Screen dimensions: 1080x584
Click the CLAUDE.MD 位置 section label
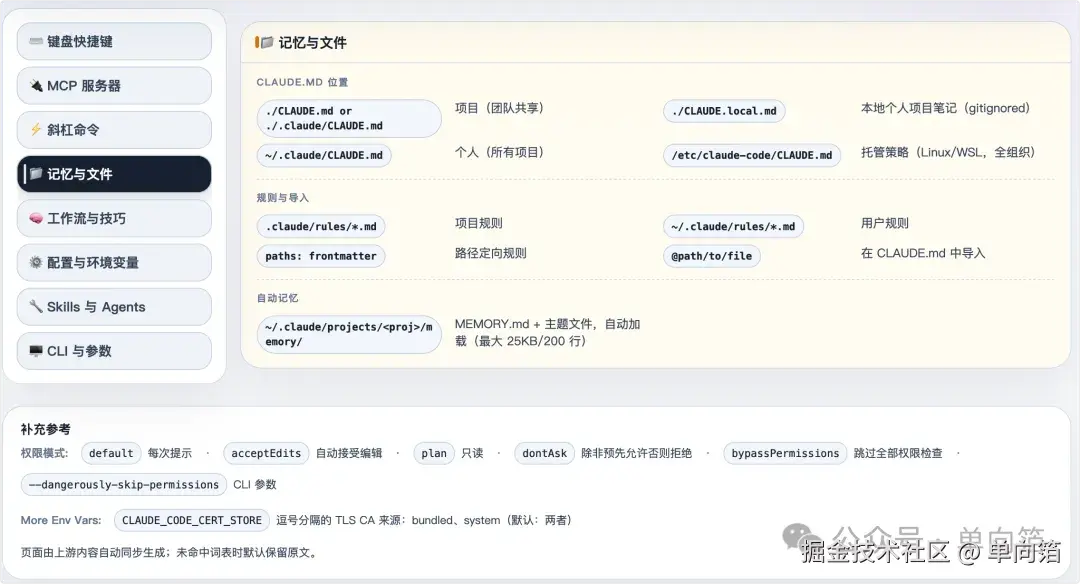tap(302, 82)
